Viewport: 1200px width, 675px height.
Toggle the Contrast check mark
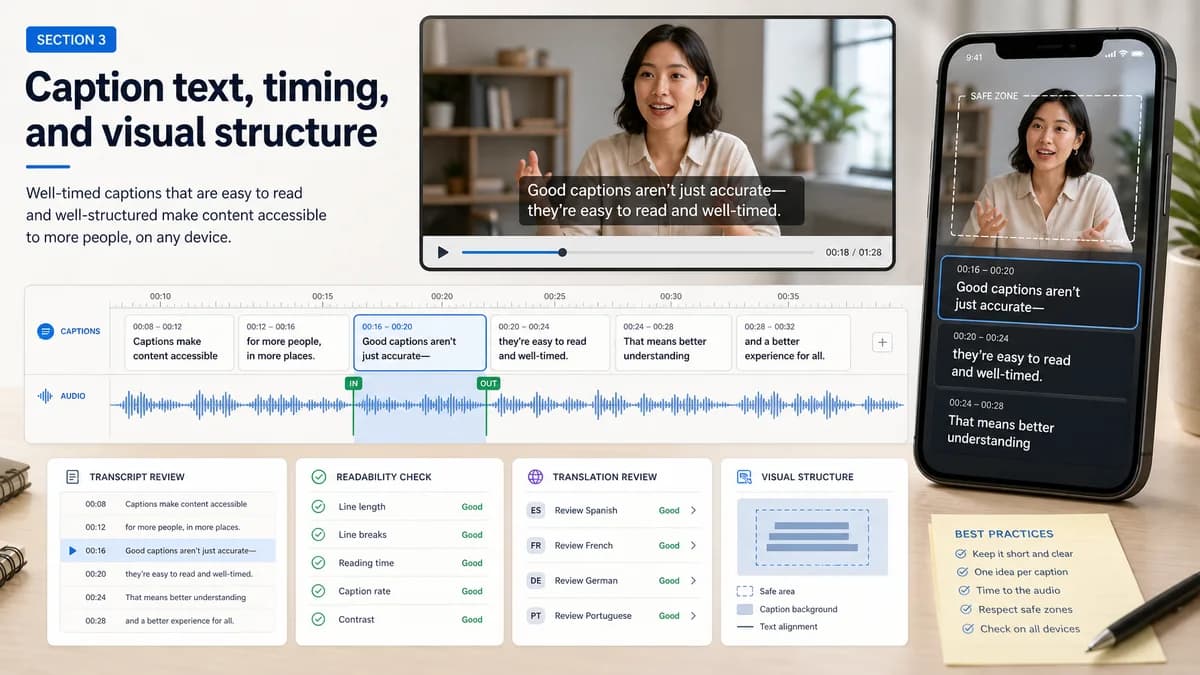point(319,619)
